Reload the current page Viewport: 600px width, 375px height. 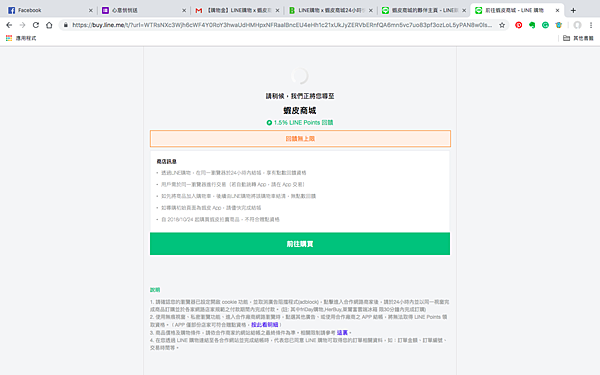click(x=36, y=25)
